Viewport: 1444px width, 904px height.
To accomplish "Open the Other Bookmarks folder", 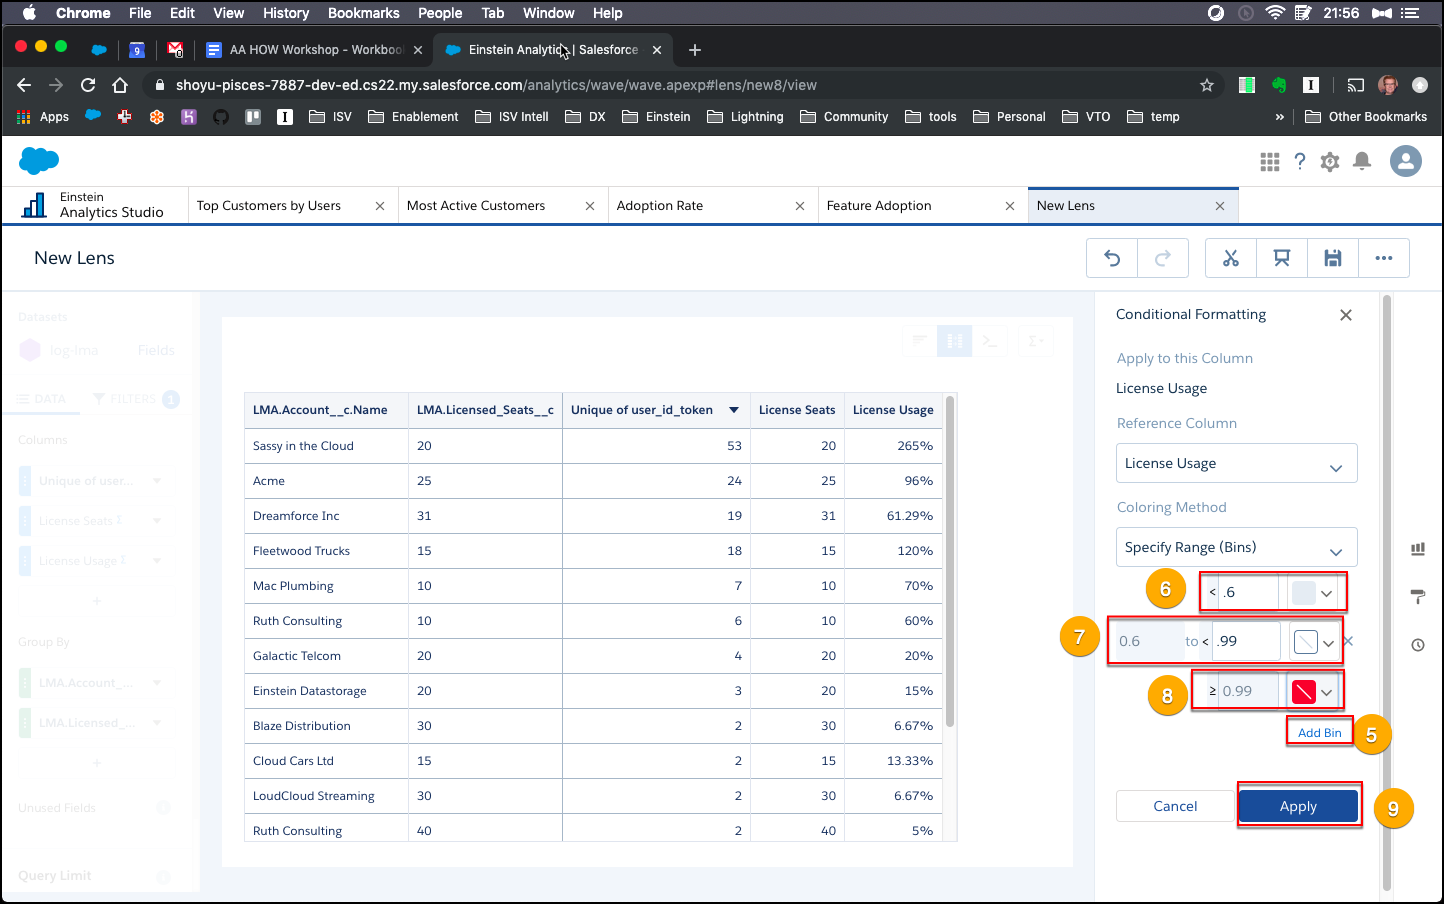I will tap(1366, 117).
